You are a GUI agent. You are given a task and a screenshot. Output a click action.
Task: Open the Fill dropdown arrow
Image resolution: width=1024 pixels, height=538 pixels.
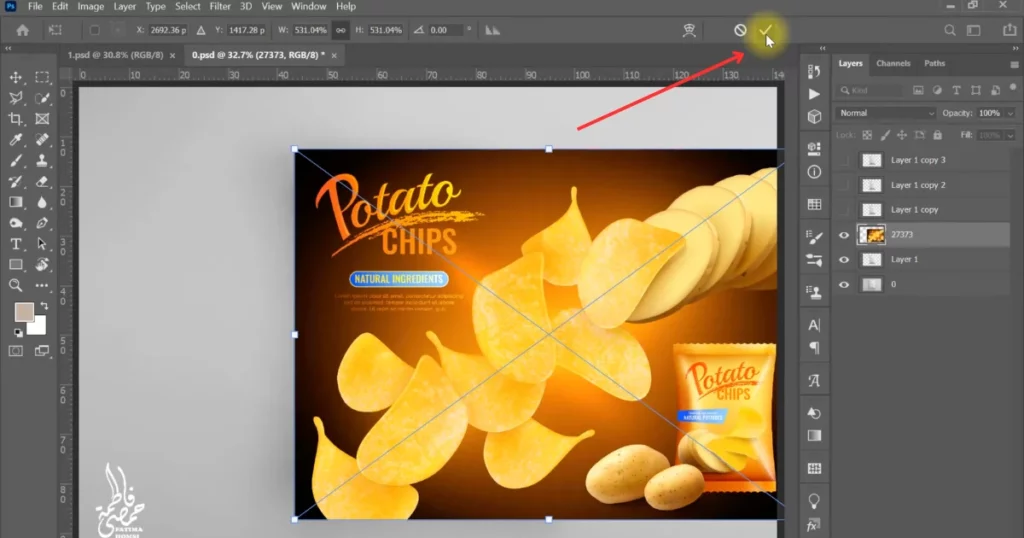tap(1010, 135)
